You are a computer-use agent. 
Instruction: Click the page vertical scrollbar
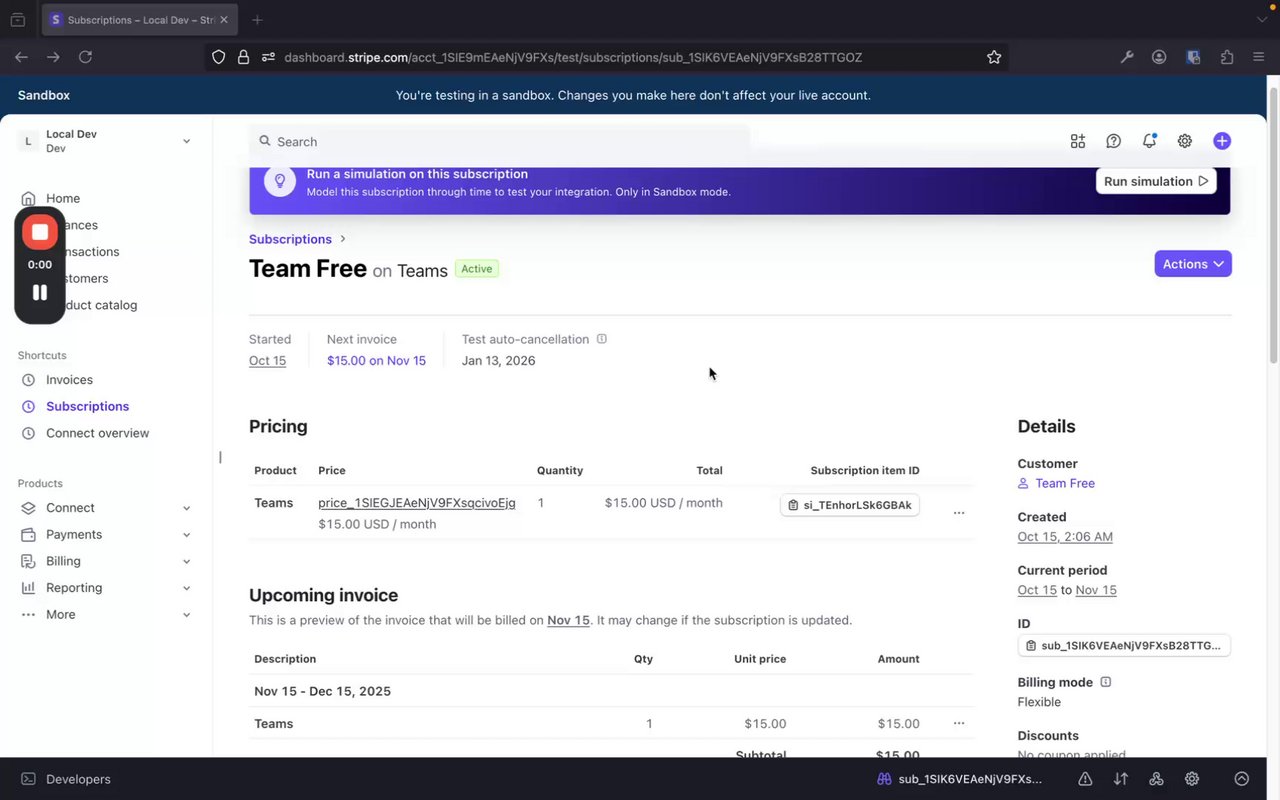click(x=1273, y=226)
